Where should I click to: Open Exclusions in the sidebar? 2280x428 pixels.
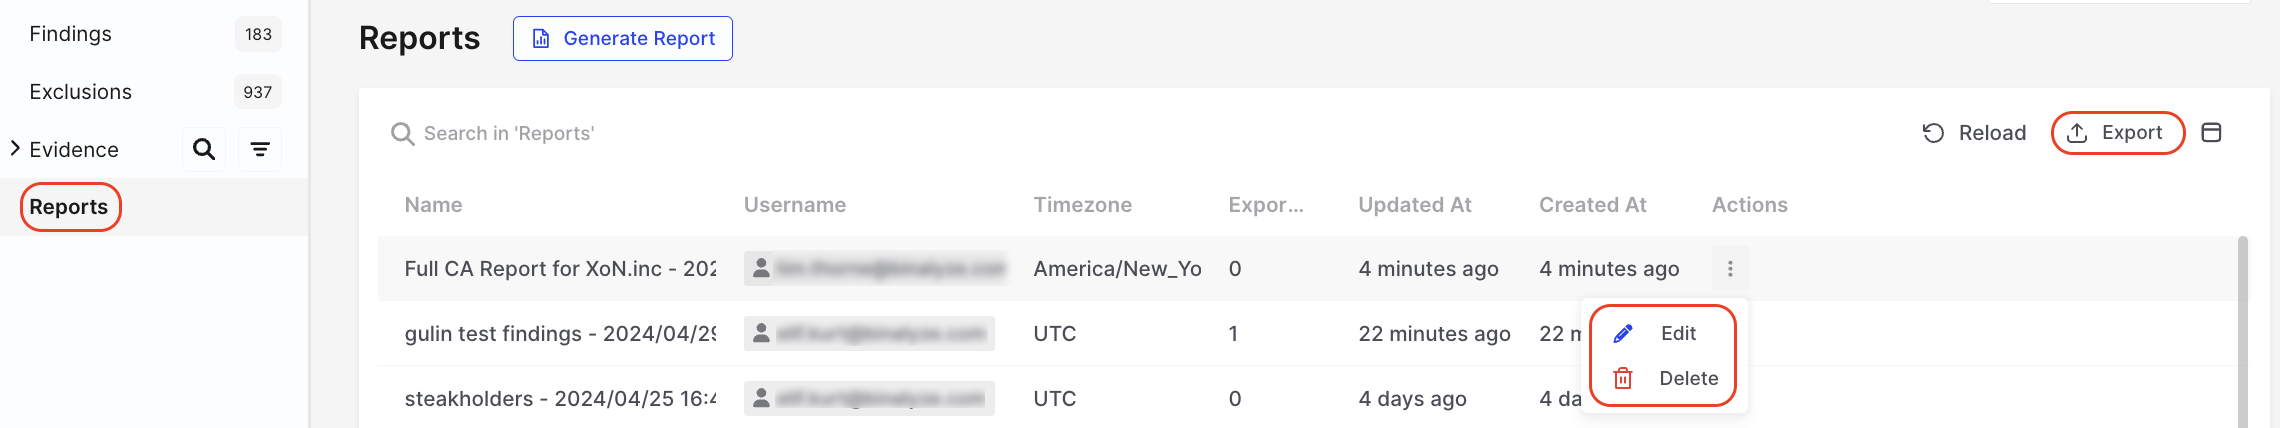(x=81, y=92)
